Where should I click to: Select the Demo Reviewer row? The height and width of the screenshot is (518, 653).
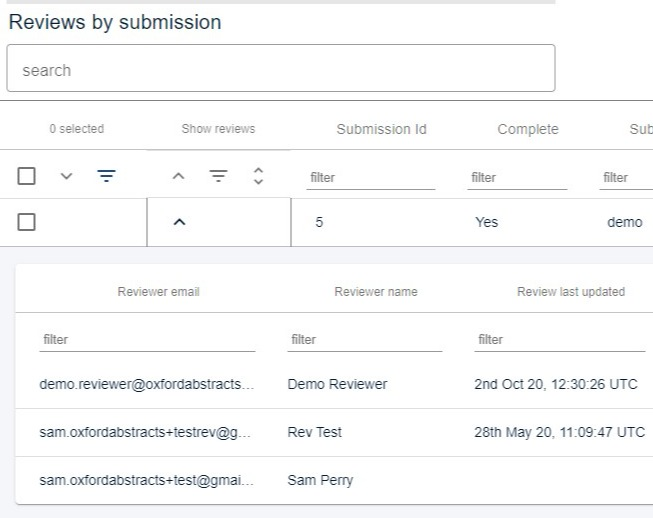point(337,384)
